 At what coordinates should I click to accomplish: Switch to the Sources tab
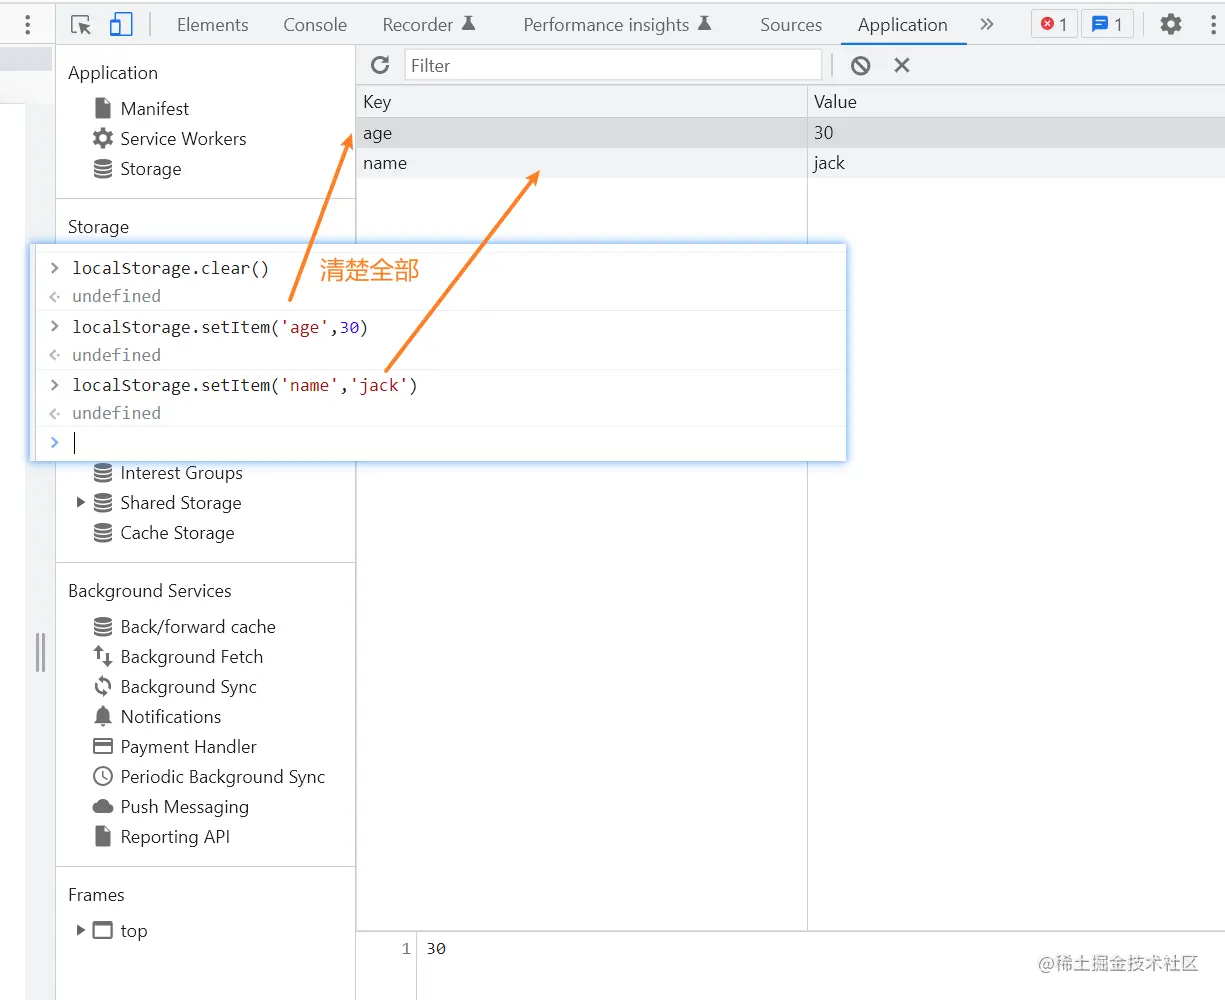click(791, 25)
